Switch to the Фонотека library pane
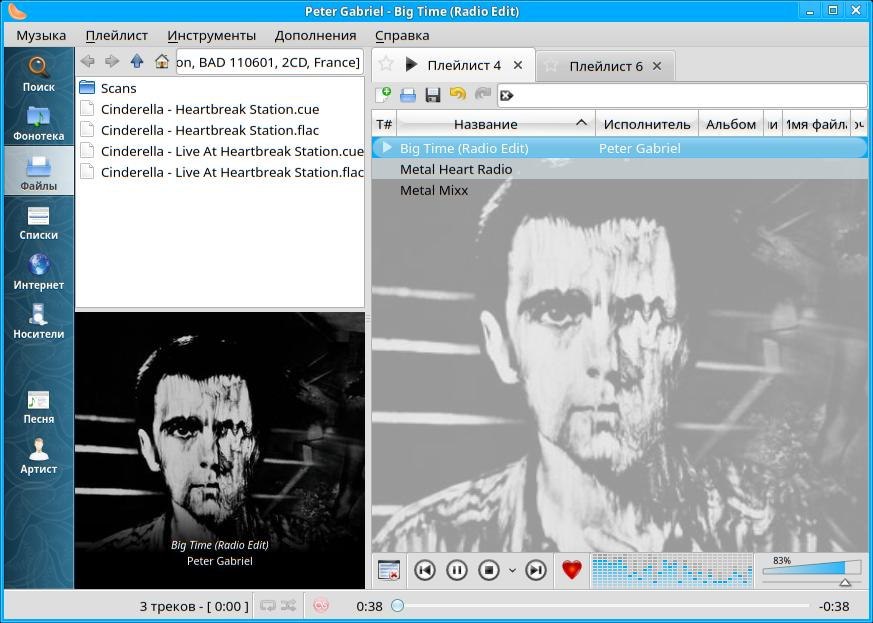The width and height of the screenshot is (873, 623). pyautogui.click(x=38, y=122)
